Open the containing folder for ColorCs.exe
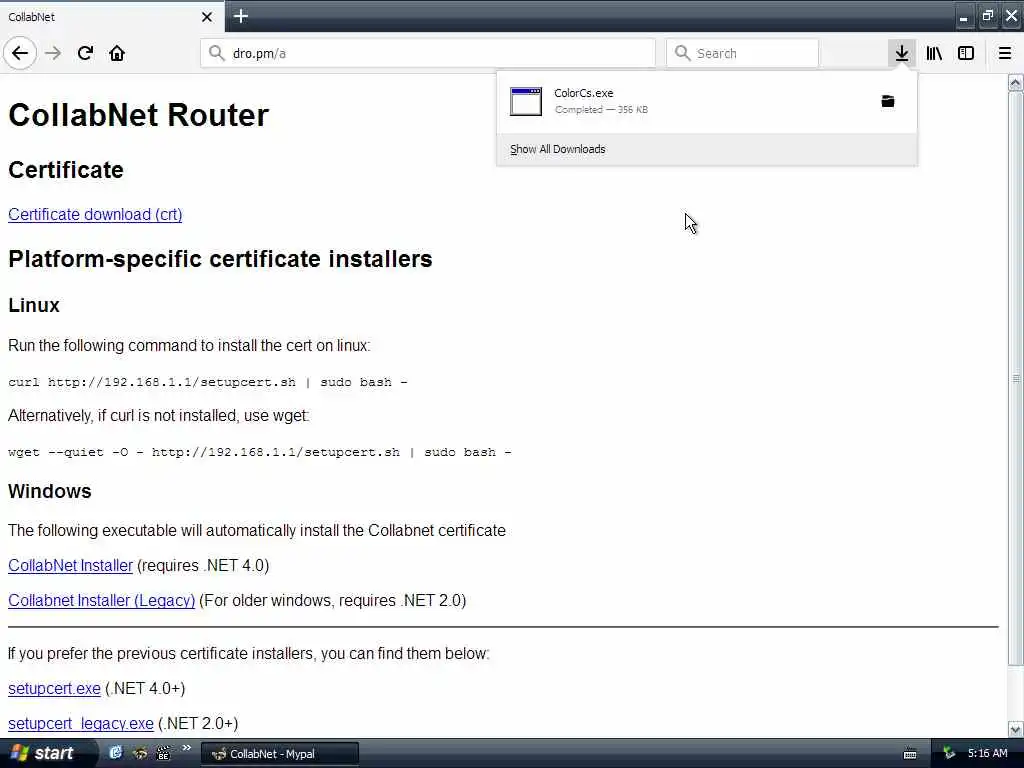This screenshot has width=1024, height=768. click(888, 101)
